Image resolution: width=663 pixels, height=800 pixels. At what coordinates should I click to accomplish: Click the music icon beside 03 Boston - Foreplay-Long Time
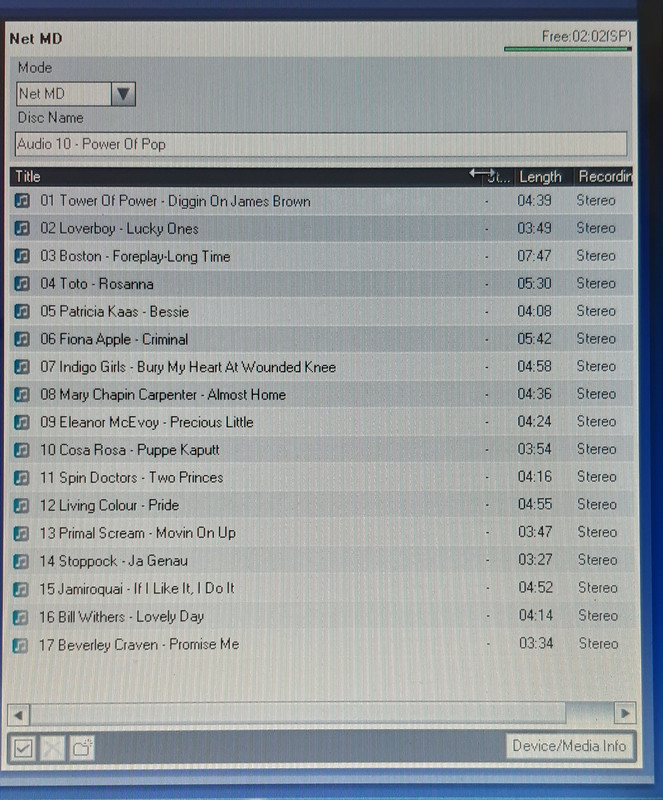tap(22, 256)
